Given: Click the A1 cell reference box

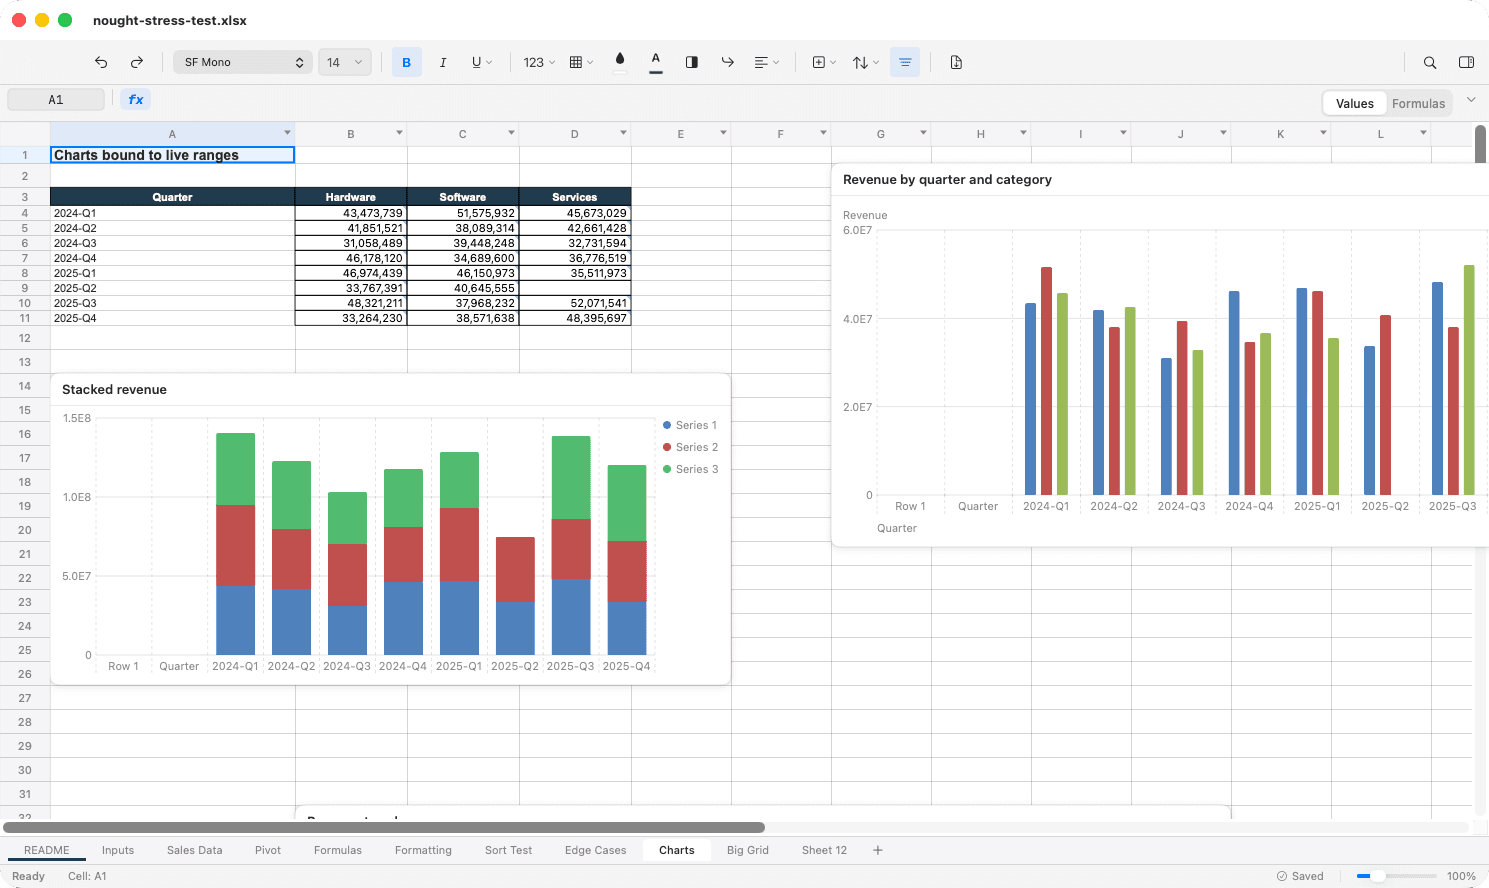Looking at the screenshot, I should [x=56, y=100].
